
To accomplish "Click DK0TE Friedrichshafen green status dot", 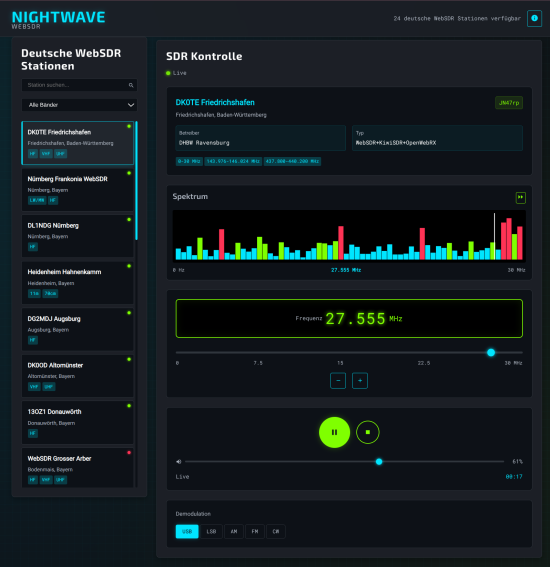I will [x=129, y=126].
